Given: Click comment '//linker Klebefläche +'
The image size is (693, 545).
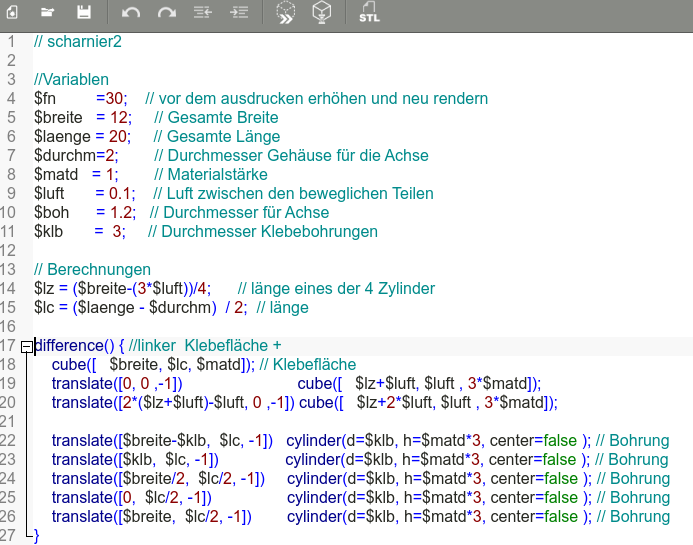Looking at the screenshot, I should [205, 346].
